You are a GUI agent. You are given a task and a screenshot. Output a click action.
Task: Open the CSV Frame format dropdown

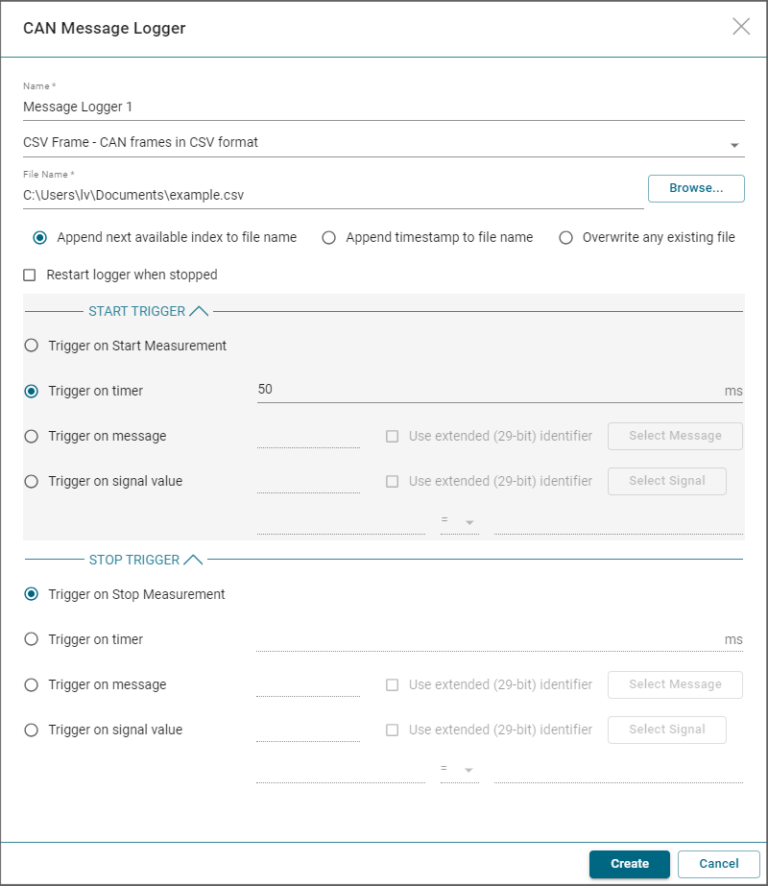[x=735, y=145]
